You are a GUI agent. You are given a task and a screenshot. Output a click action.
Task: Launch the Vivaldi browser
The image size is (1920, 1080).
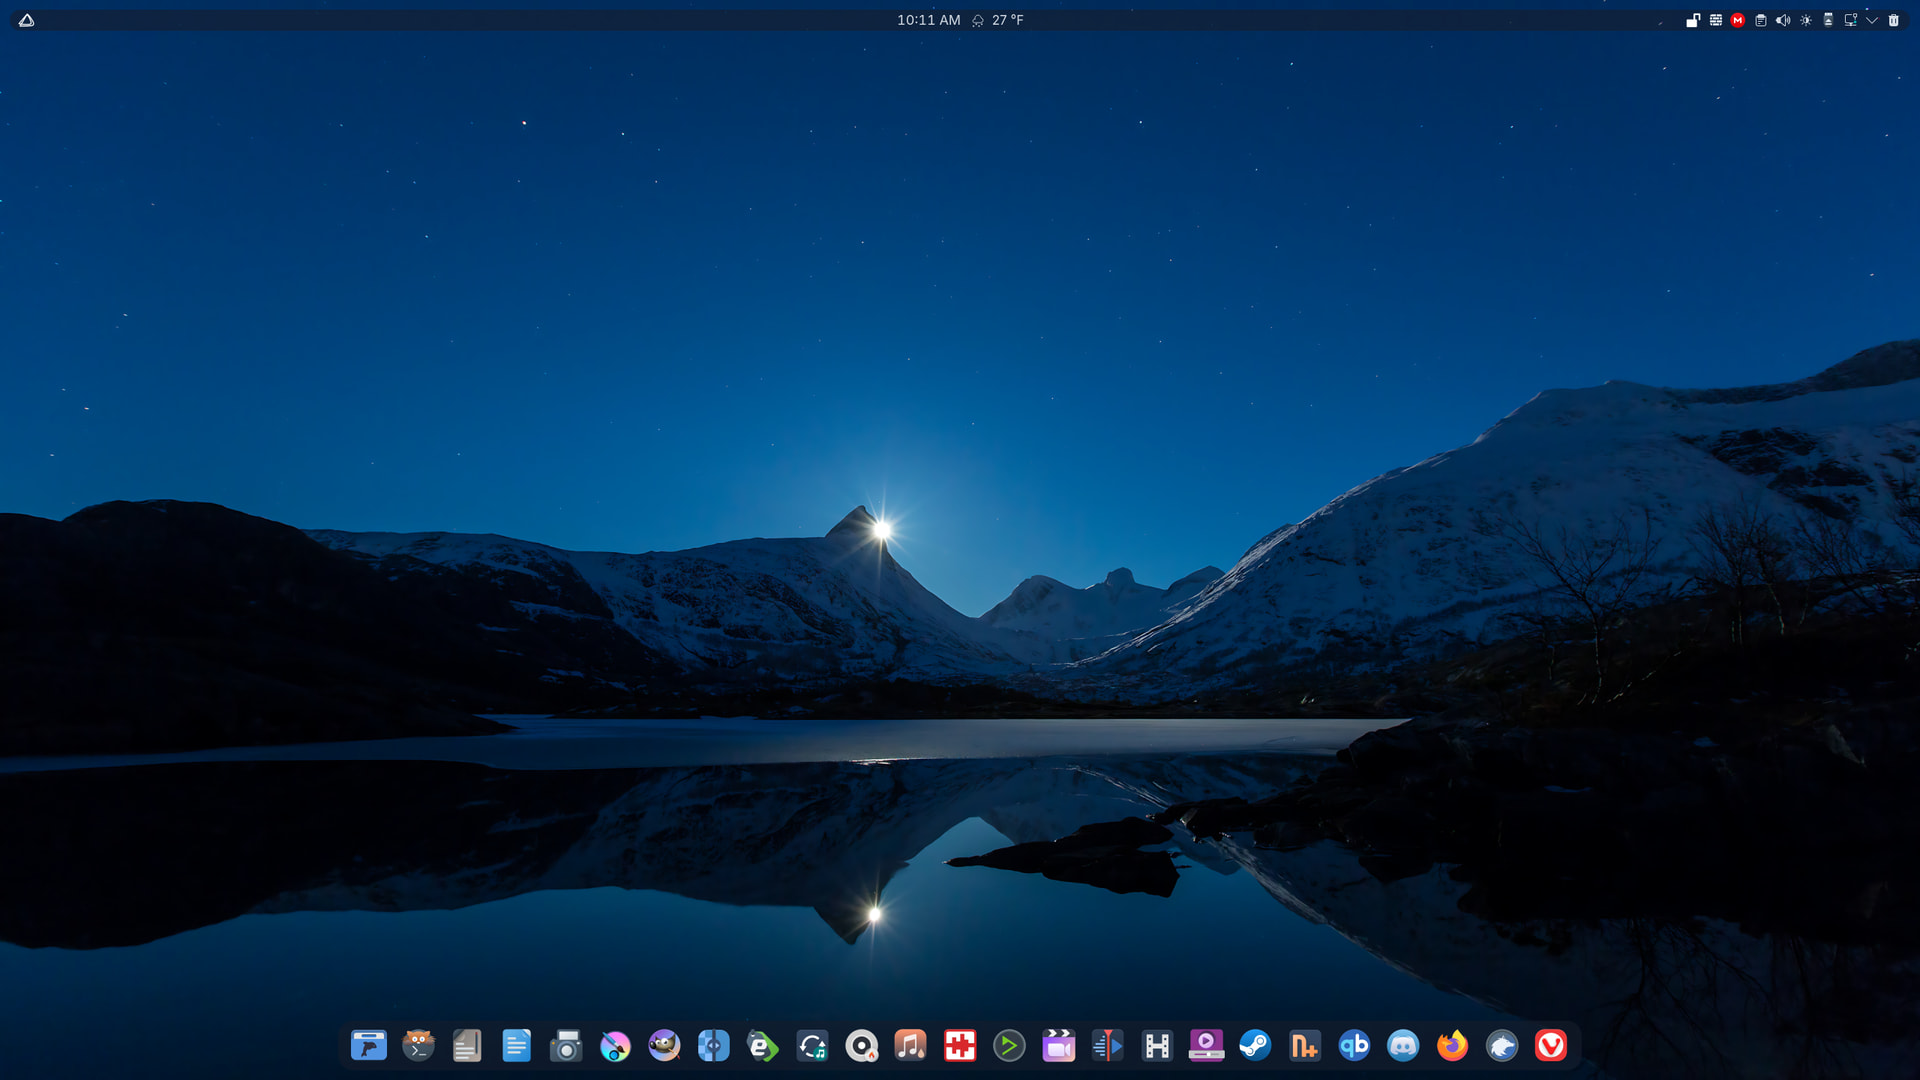(x=1551, y=1046)
